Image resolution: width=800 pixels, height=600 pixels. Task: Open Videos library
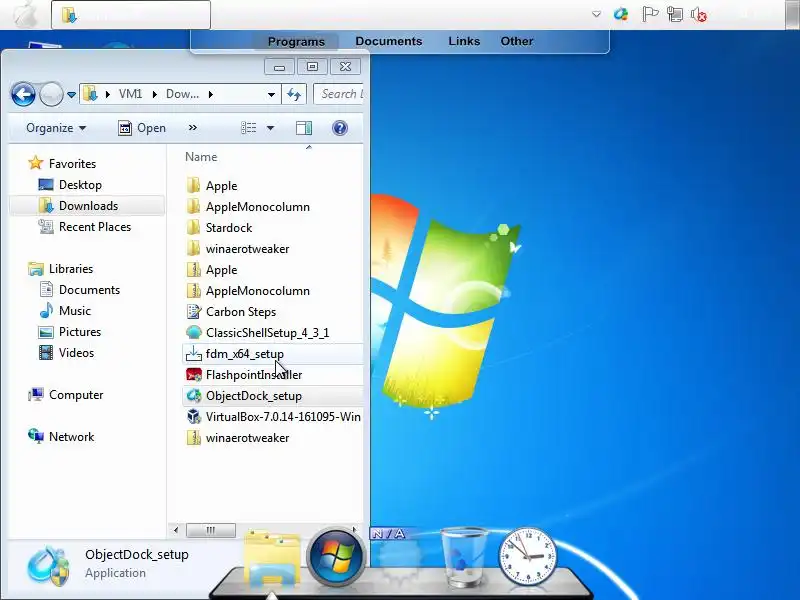(76, 353)
